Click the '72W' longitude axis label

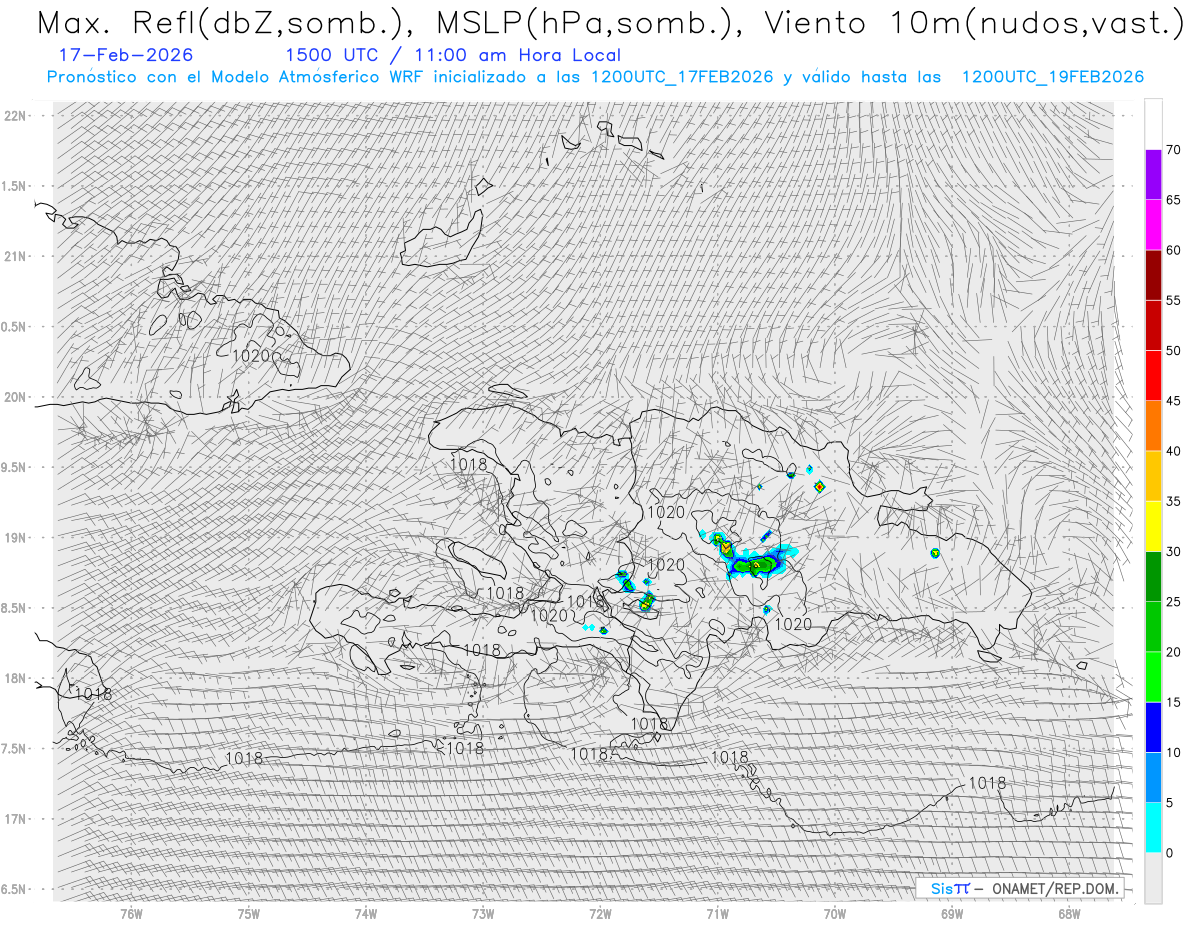click(x=600, y=913)
